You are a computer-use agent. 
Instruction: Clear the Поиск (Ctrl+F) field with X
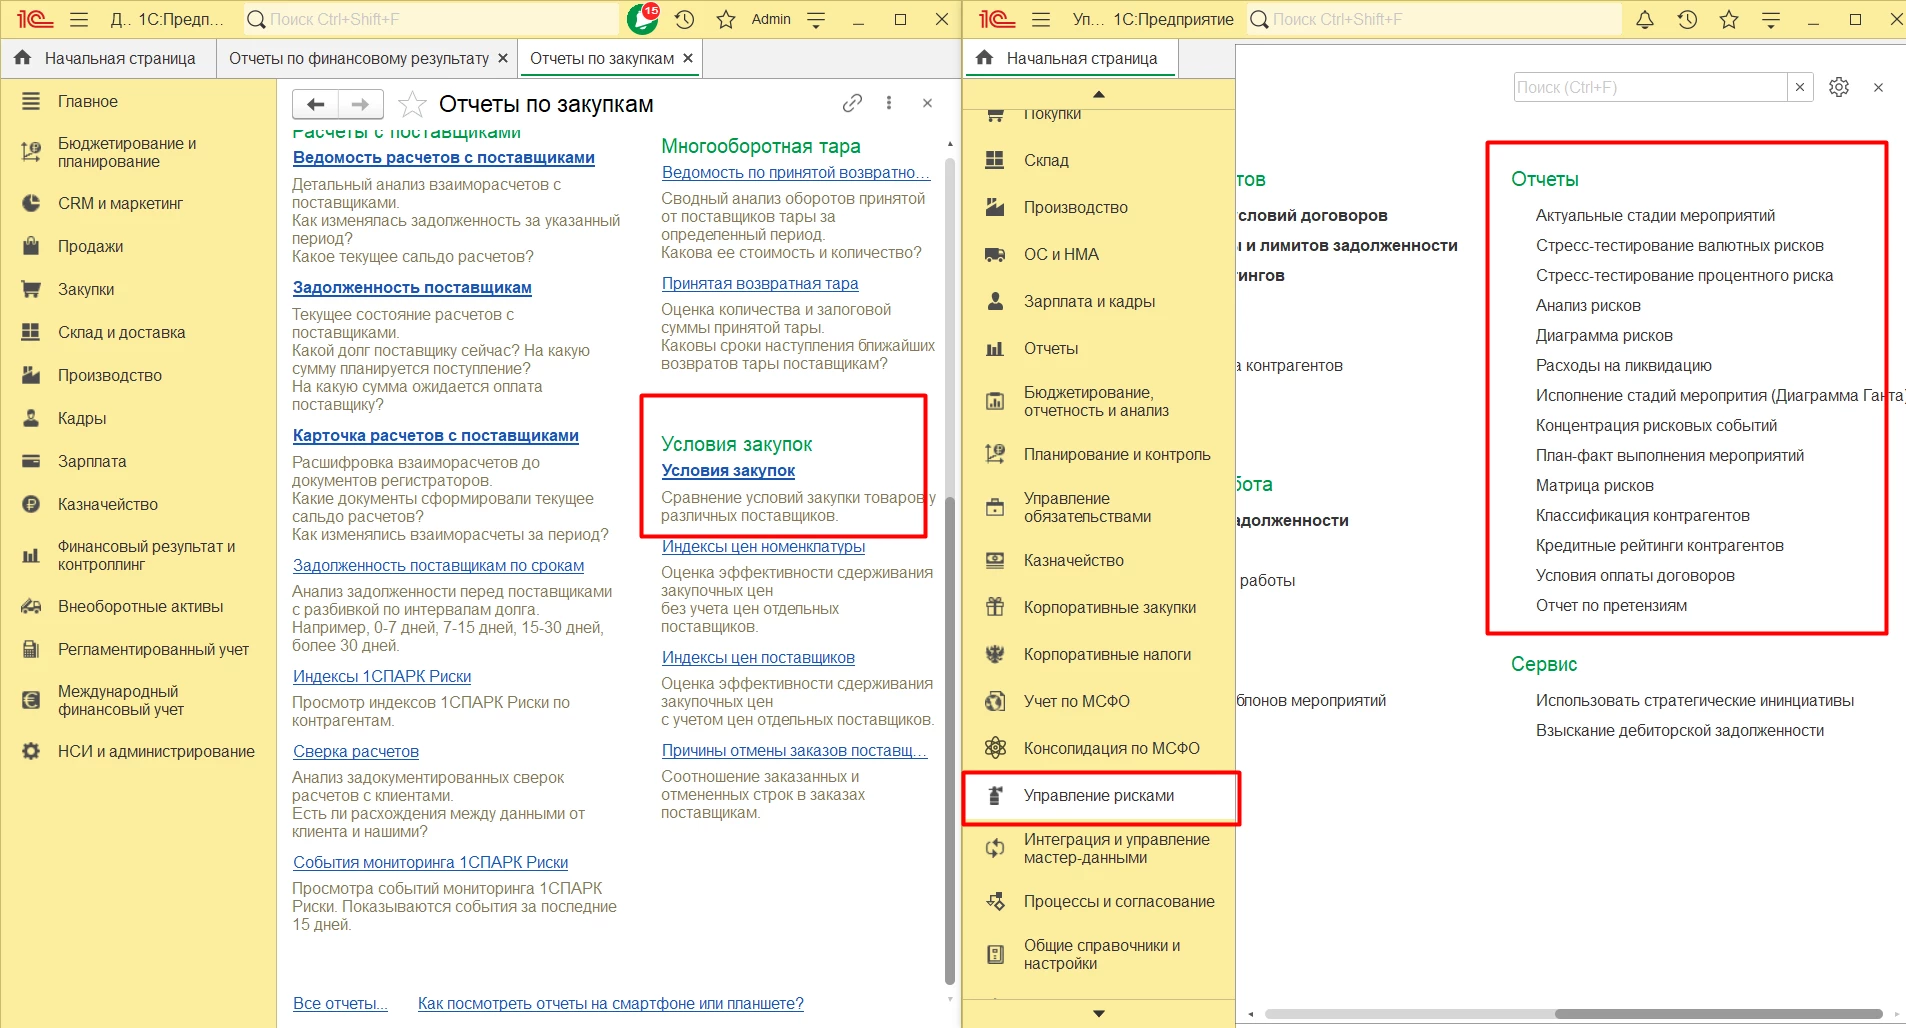(x=1800, y=87)
